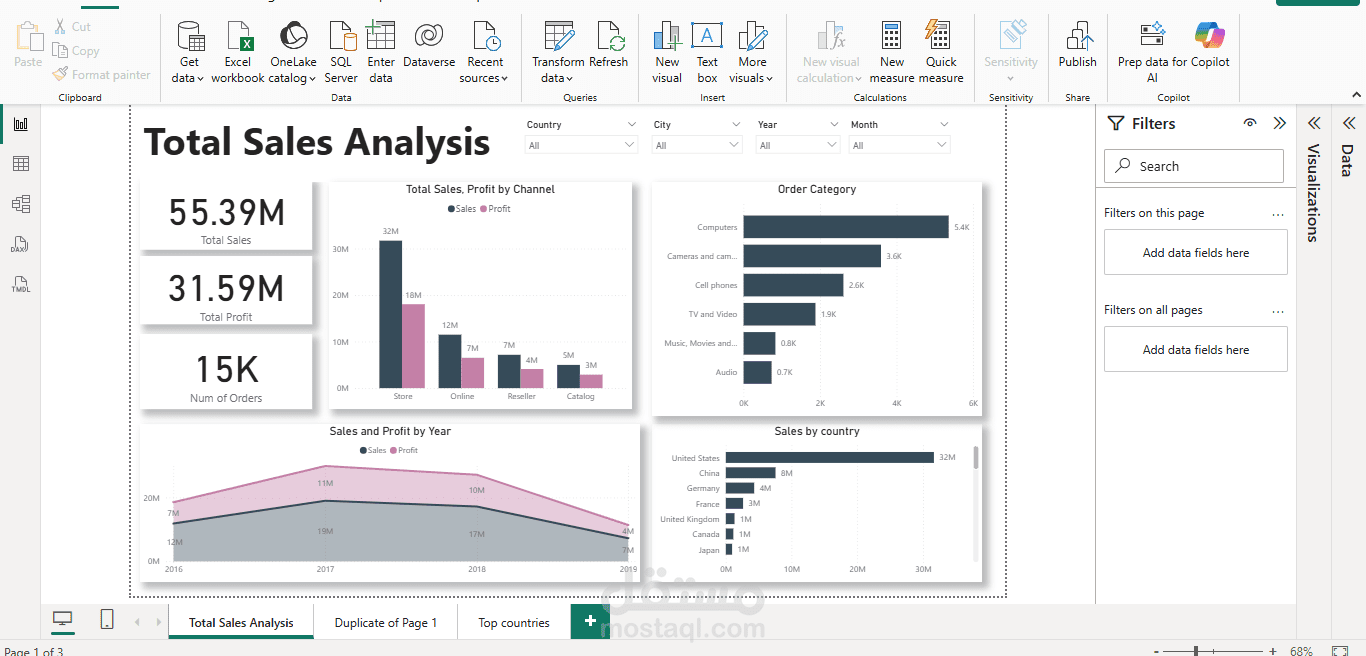Expand the Visualizations pane

point(1314,123)
